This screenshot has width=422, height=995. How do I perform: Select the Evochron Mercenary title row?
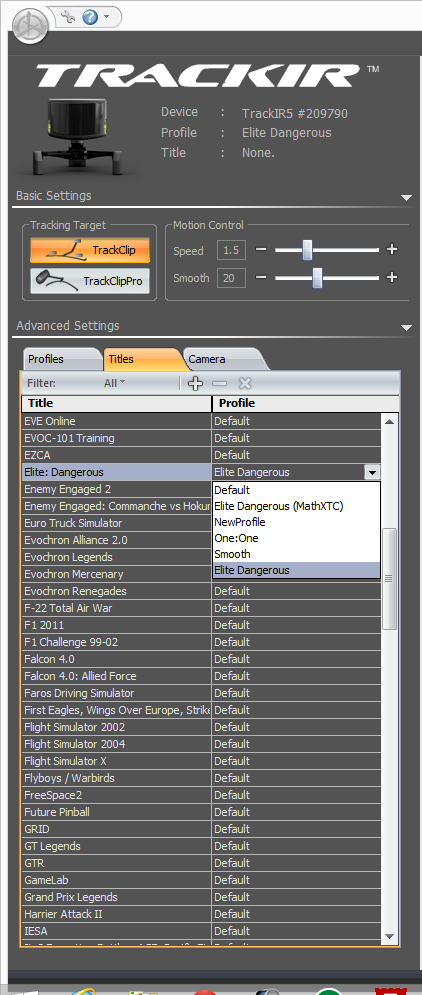tap(116, 574)
